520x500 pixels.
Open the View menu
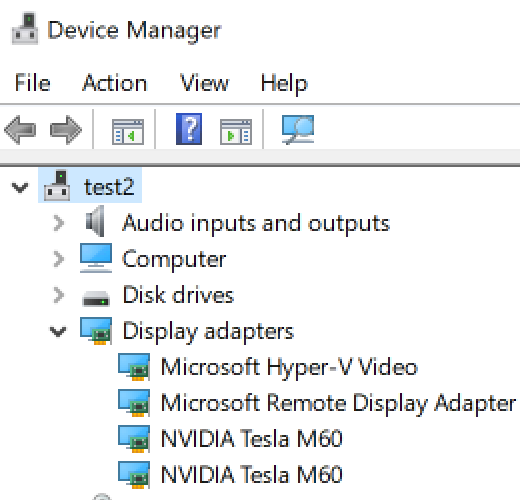coord(205,83)
